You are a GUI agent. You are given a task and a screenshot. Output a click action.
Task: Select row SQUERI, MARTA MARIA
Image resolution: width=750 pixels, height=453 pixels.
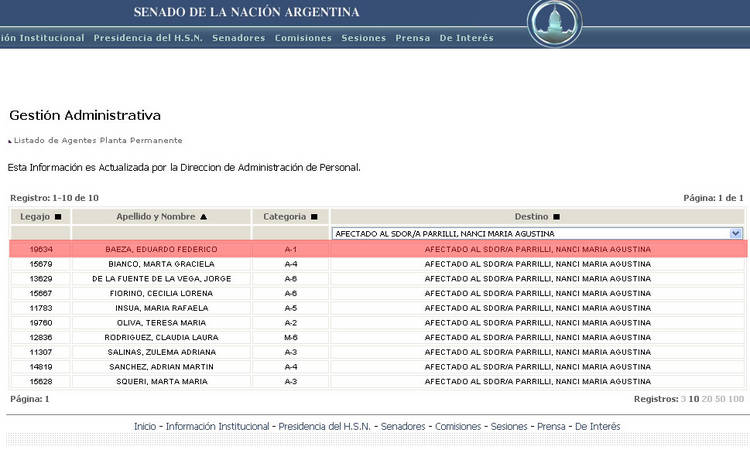click(378, 382)
